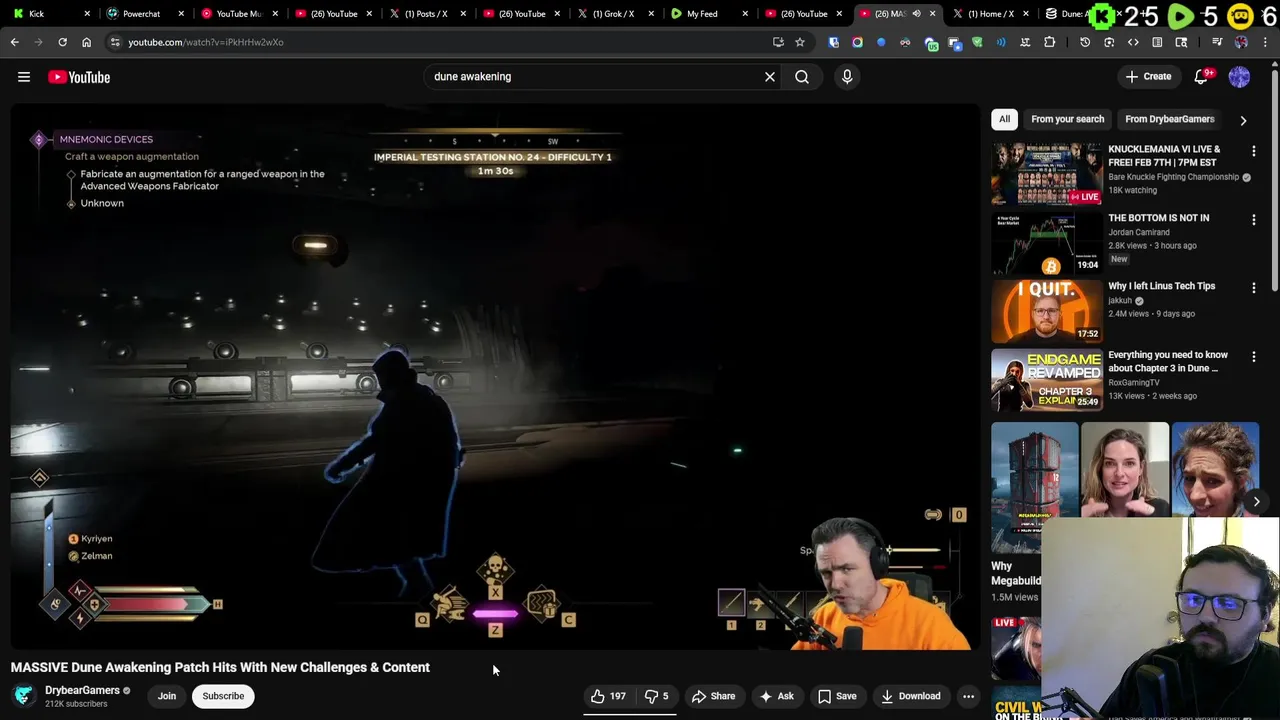
Task: Open the KNUCKLEMANIA VI live thumbnail
Action: pos(1046,173)
